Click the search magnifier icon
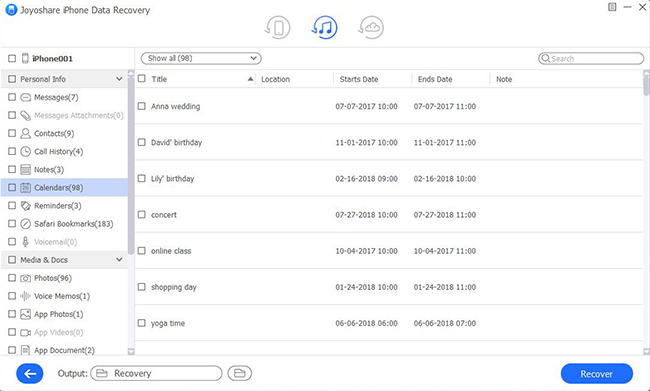650x391 pixels. [546, 58]
